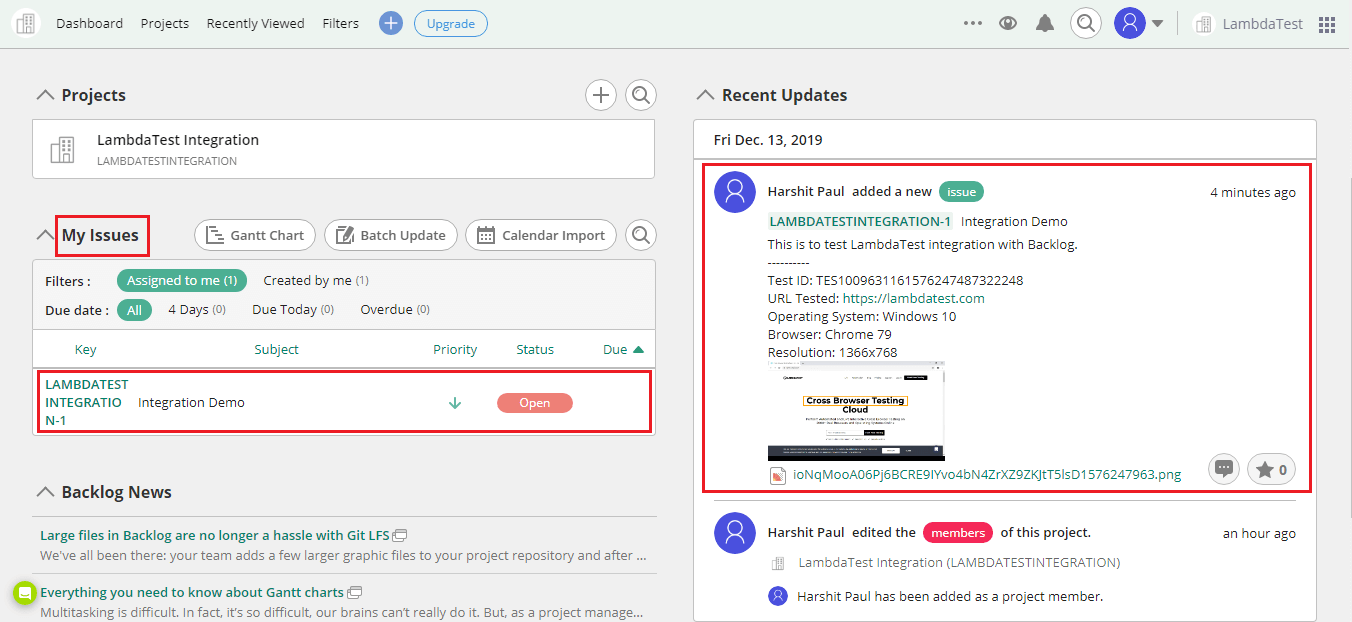Open Calendar Import
Image resolution: width=1352 pixels, height=622 pixels.
tap(540, 235)
